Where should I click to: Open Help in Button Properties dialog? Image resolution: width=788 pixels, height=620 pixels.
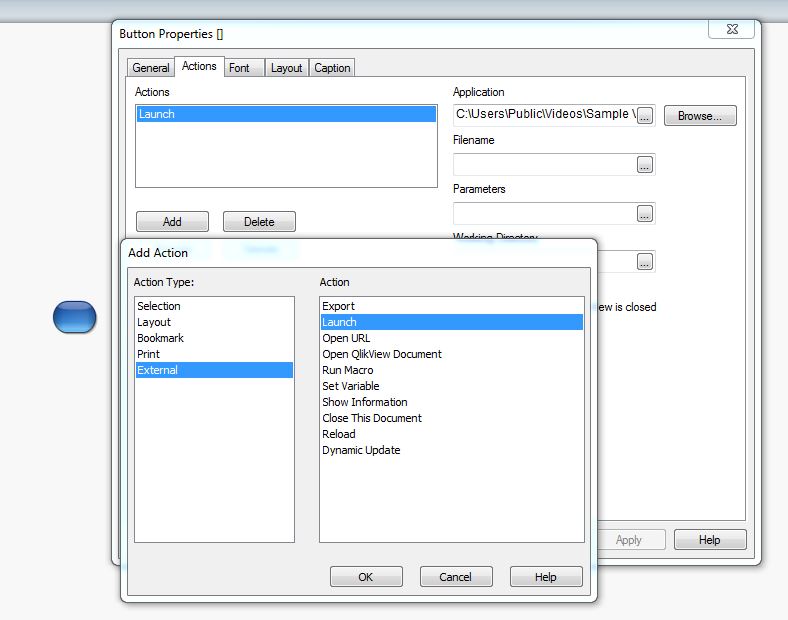pyautogui.click(x=710, y=540)
